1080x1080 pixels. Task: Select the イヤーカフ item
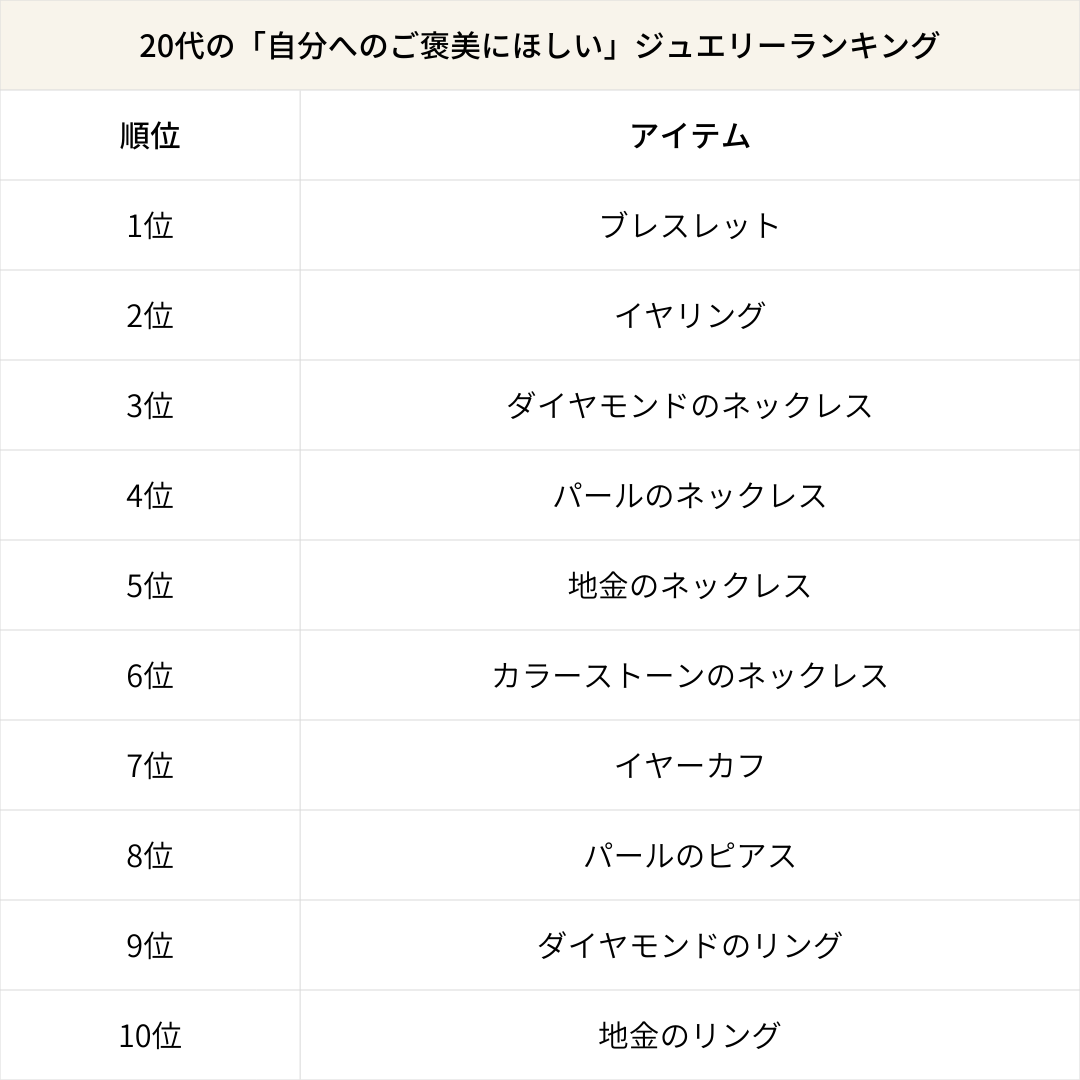(x=690, y=766)
